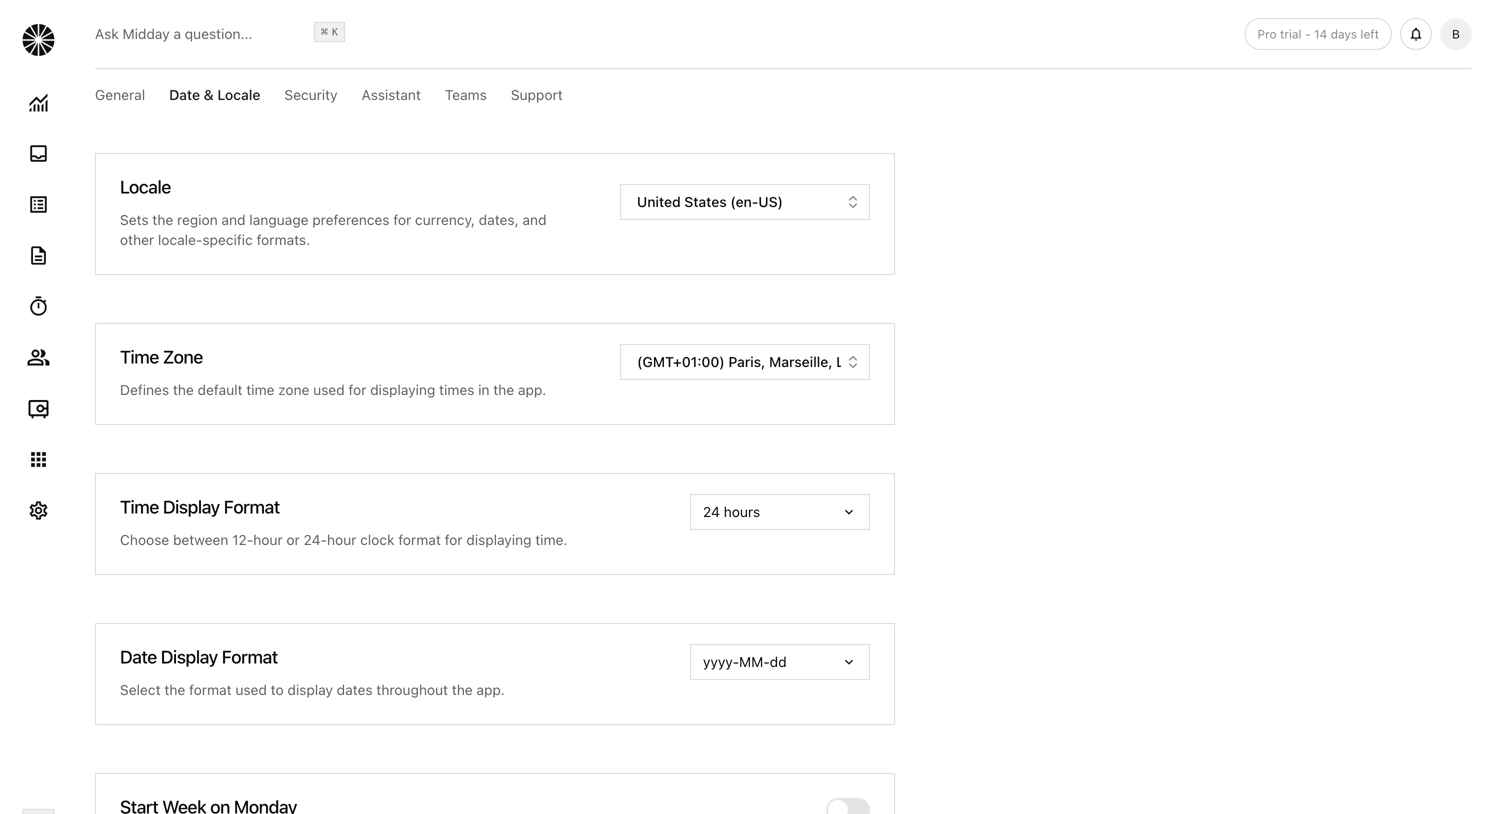Open the Vault icon in sidebar
1512x814 pixels.
tap(38, 409)
